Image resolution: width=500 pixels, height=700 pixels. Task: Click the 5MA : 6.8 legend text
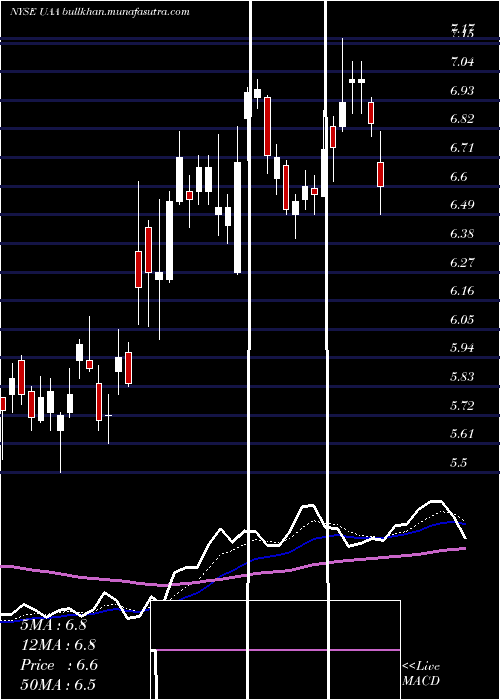click(x=54, y=625)
